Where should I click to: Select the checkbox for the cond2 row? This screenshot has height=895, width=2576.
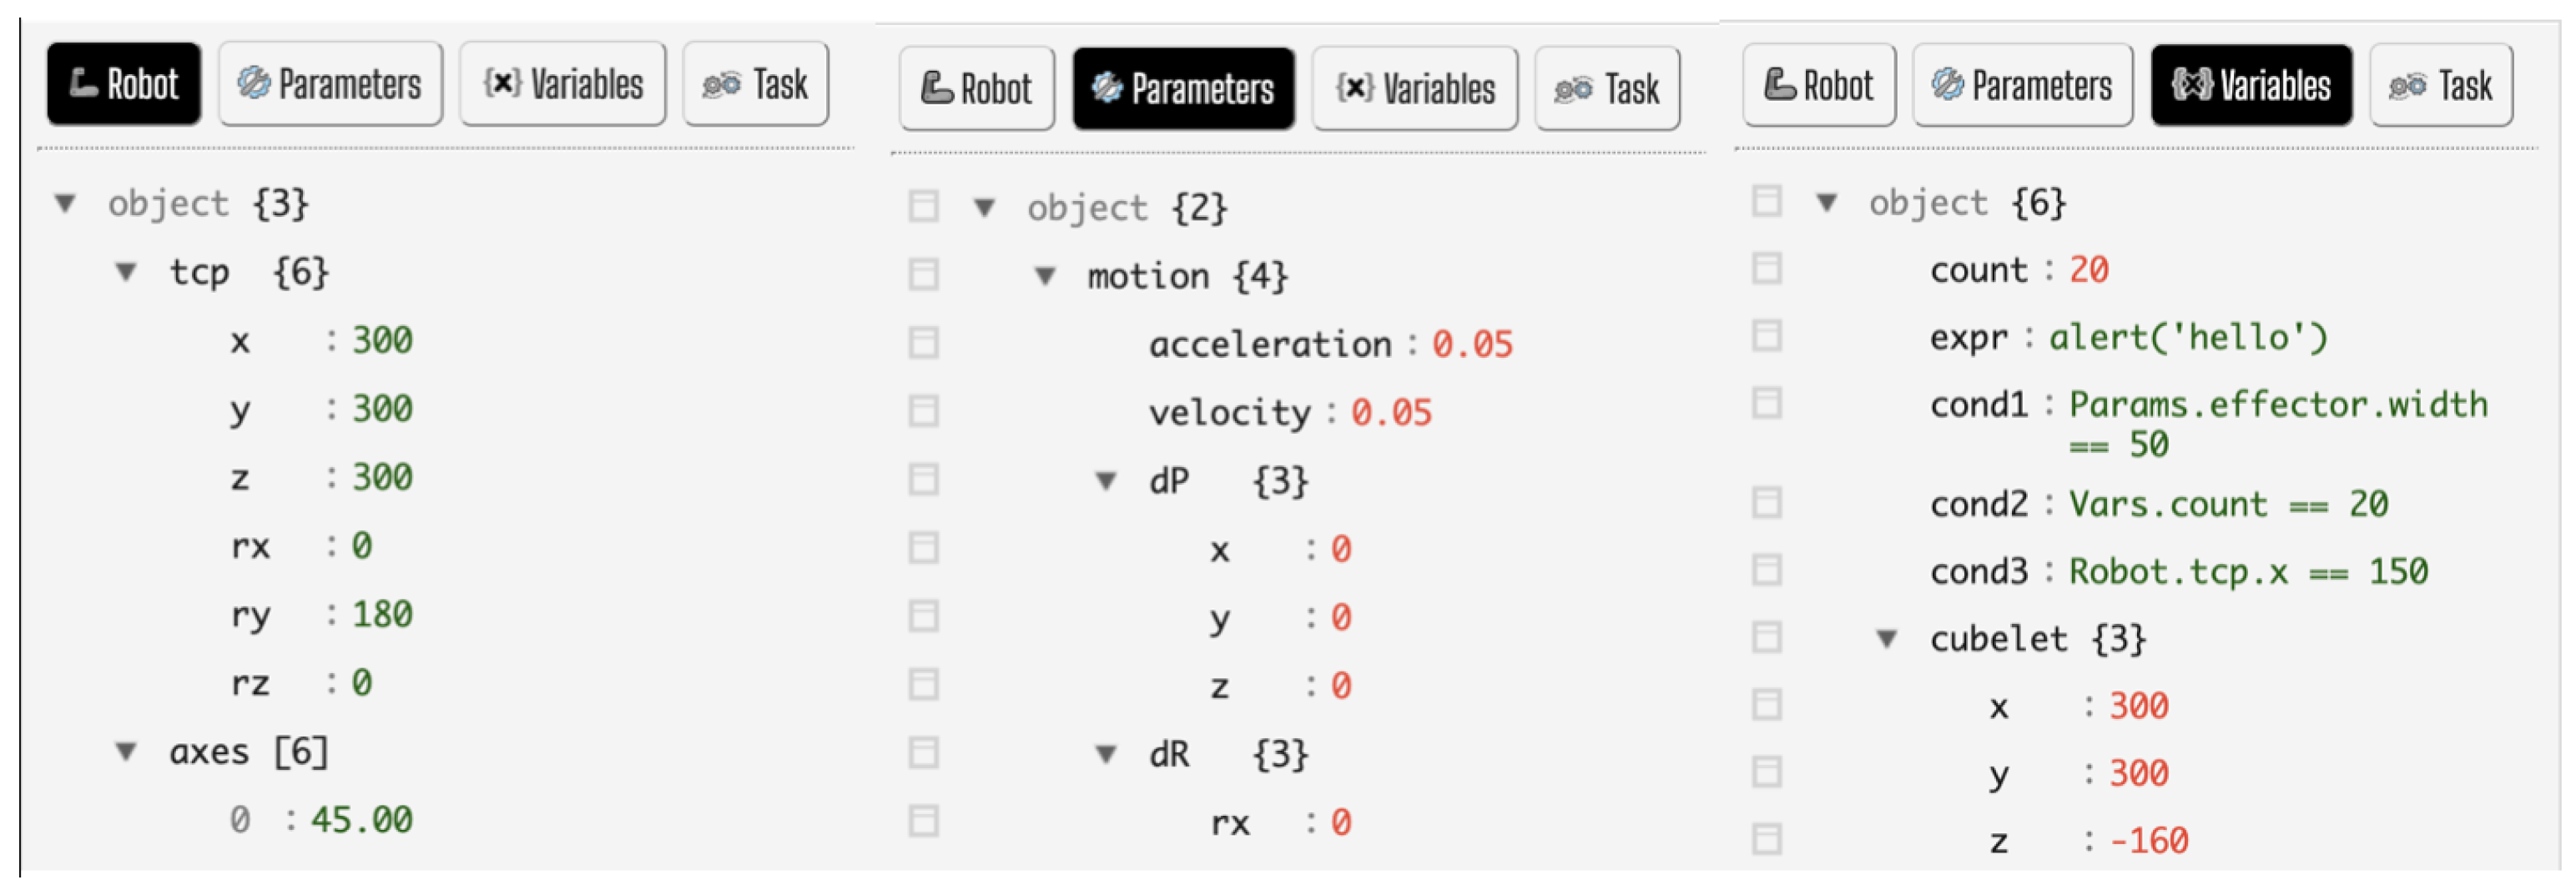tap(1766, 502)
